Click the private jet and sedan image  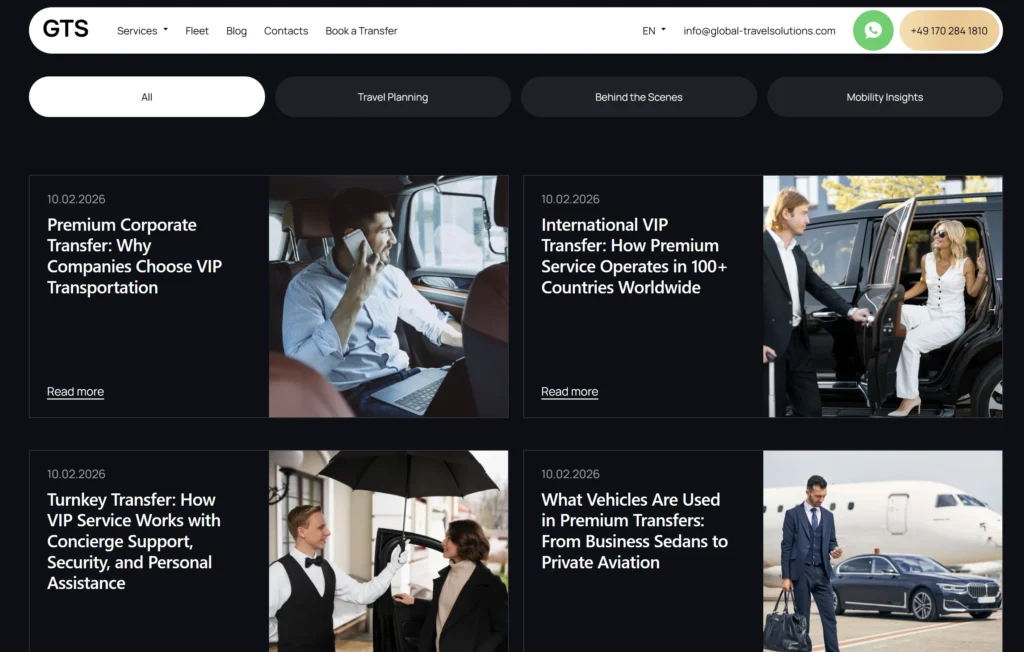coord(882,550)
